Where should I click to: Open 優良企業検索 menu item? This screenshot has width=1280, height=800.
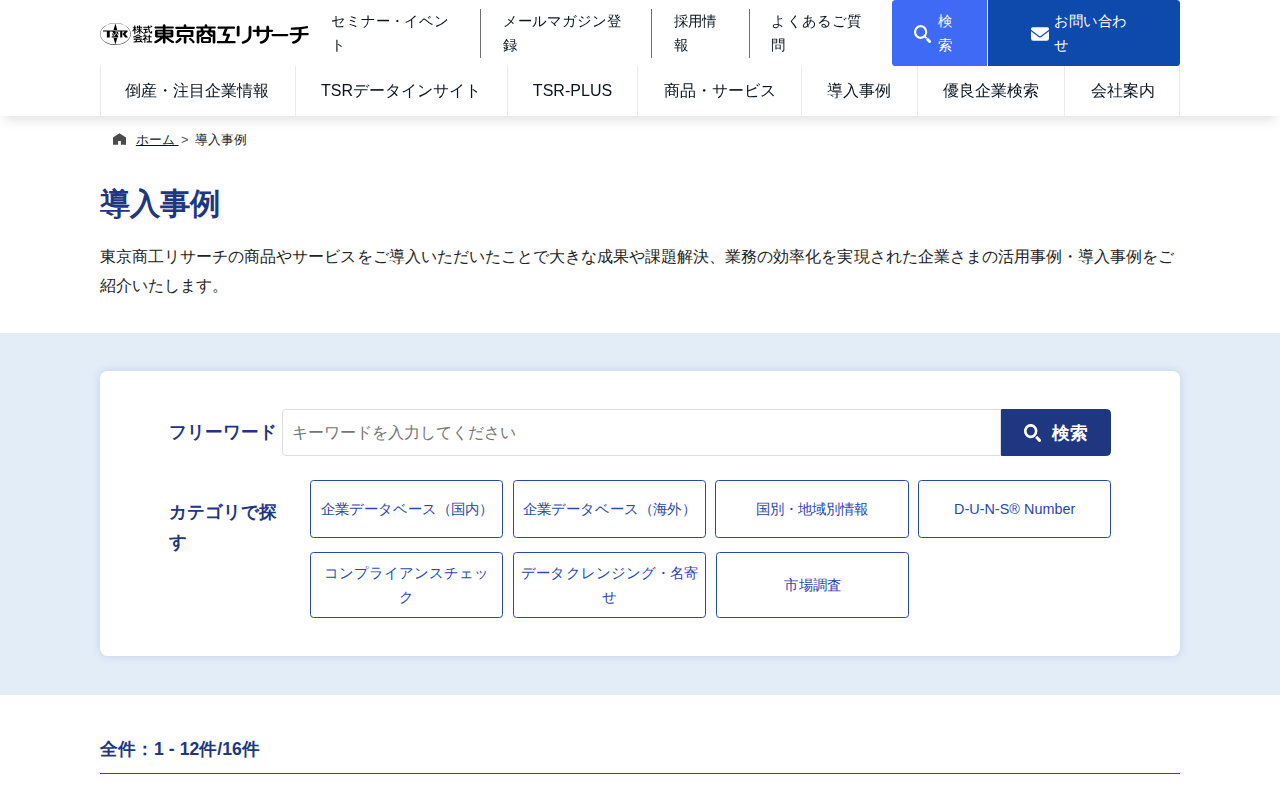991,91
